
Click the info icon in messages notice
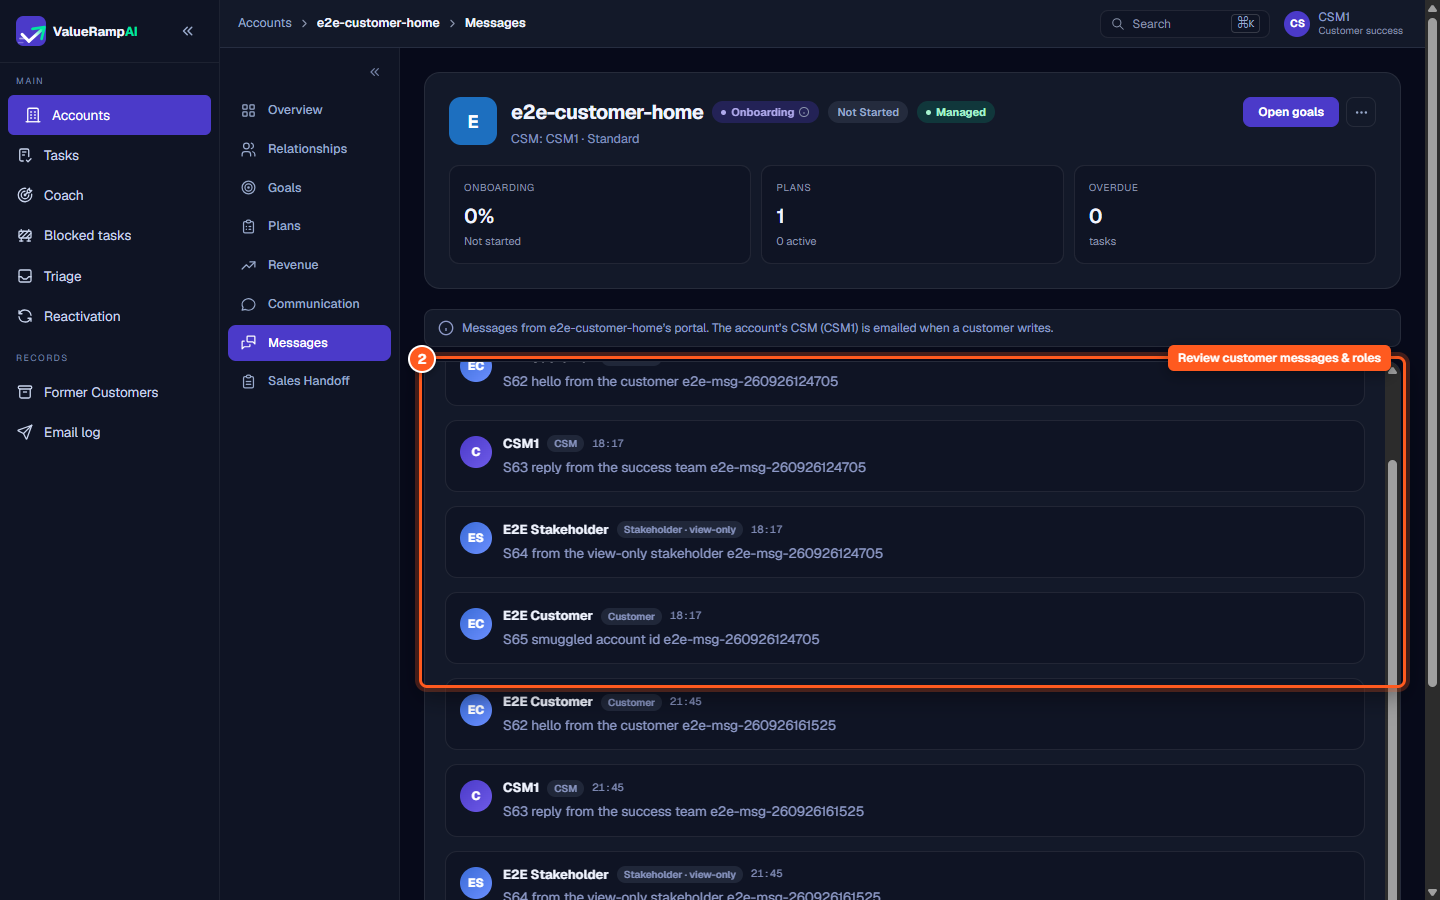point(446,328)
